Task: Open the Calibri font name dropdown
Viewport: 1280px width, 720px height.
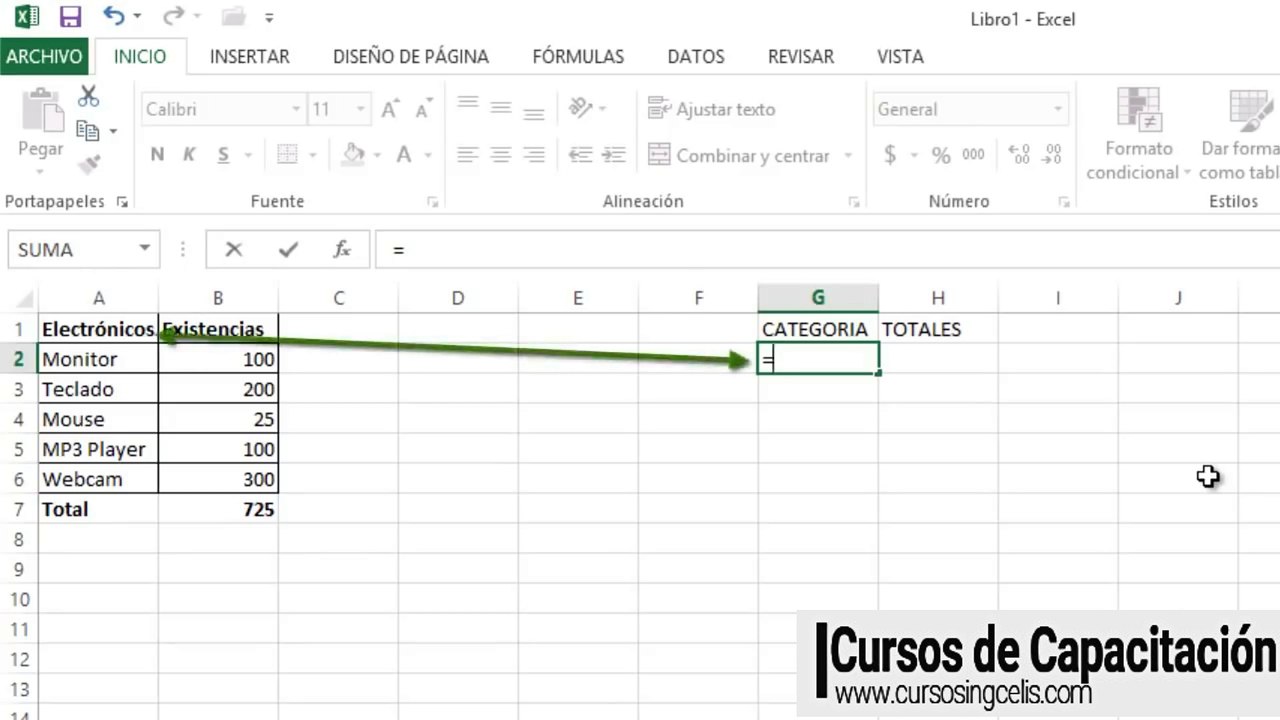Action: 296,109
